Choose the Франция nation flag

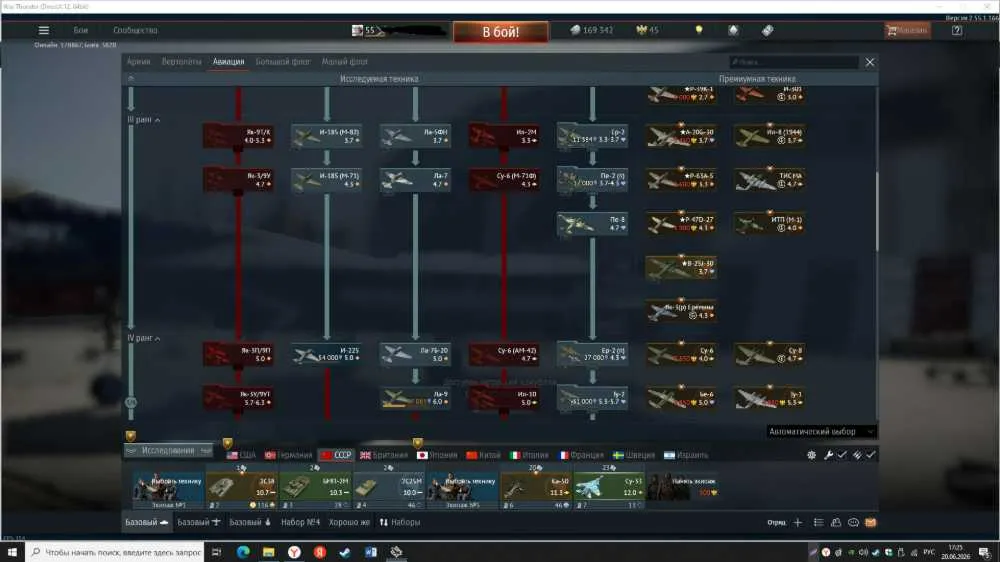tap(582, 455)
